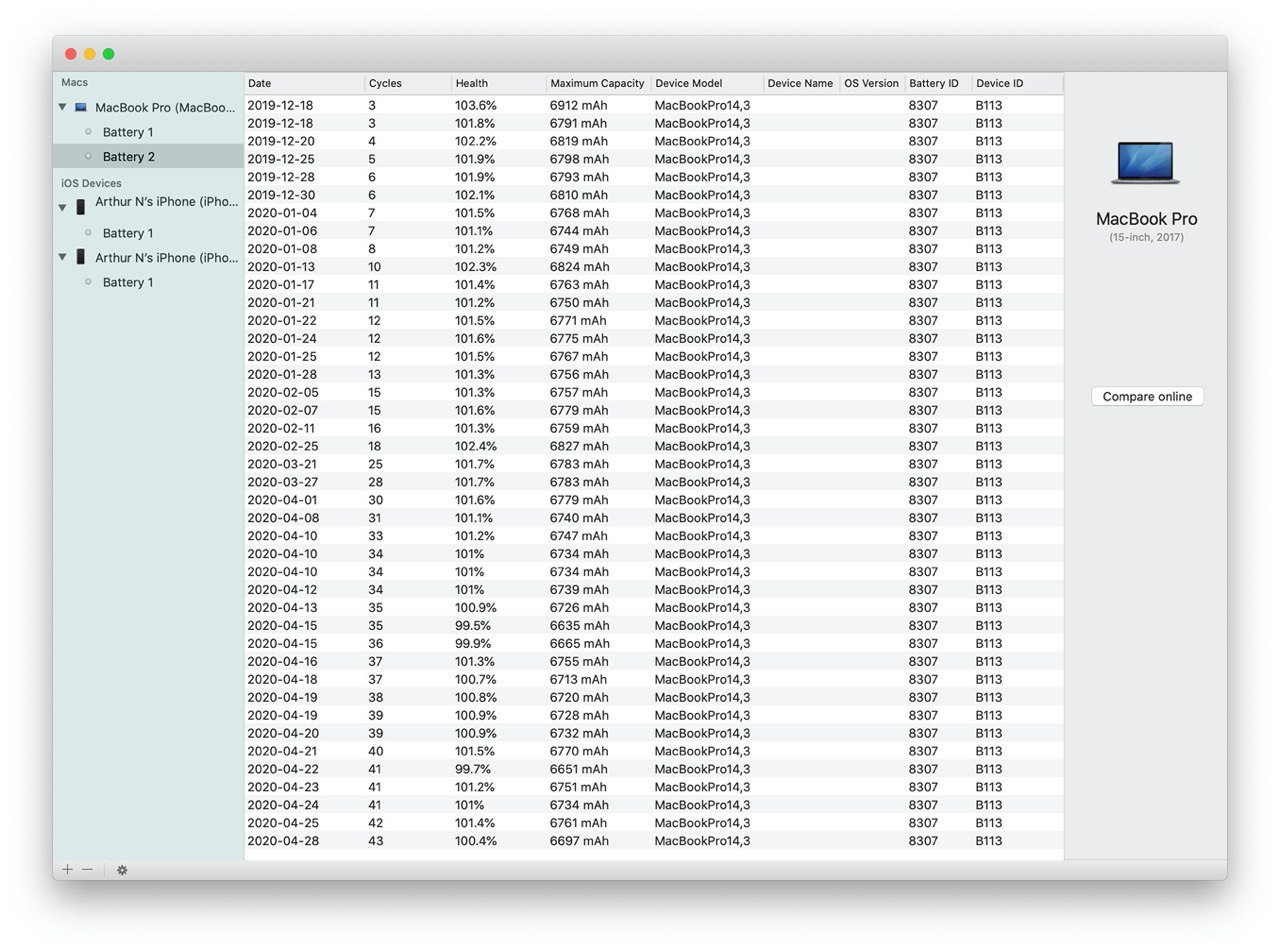Click the 6761 mAh capacity cell
Screen dimensions: 1280x950
579,823
